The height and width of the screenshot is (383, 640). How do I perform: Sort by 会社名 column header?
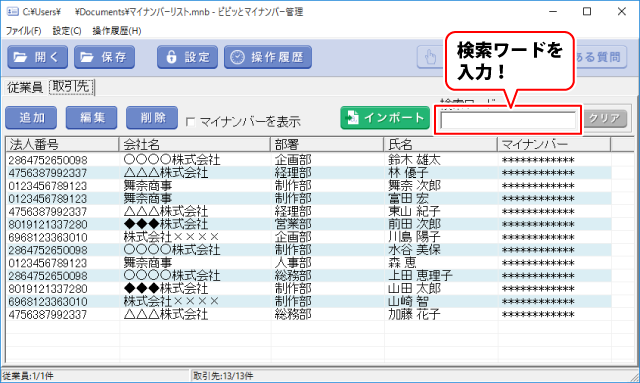[194, 144]
